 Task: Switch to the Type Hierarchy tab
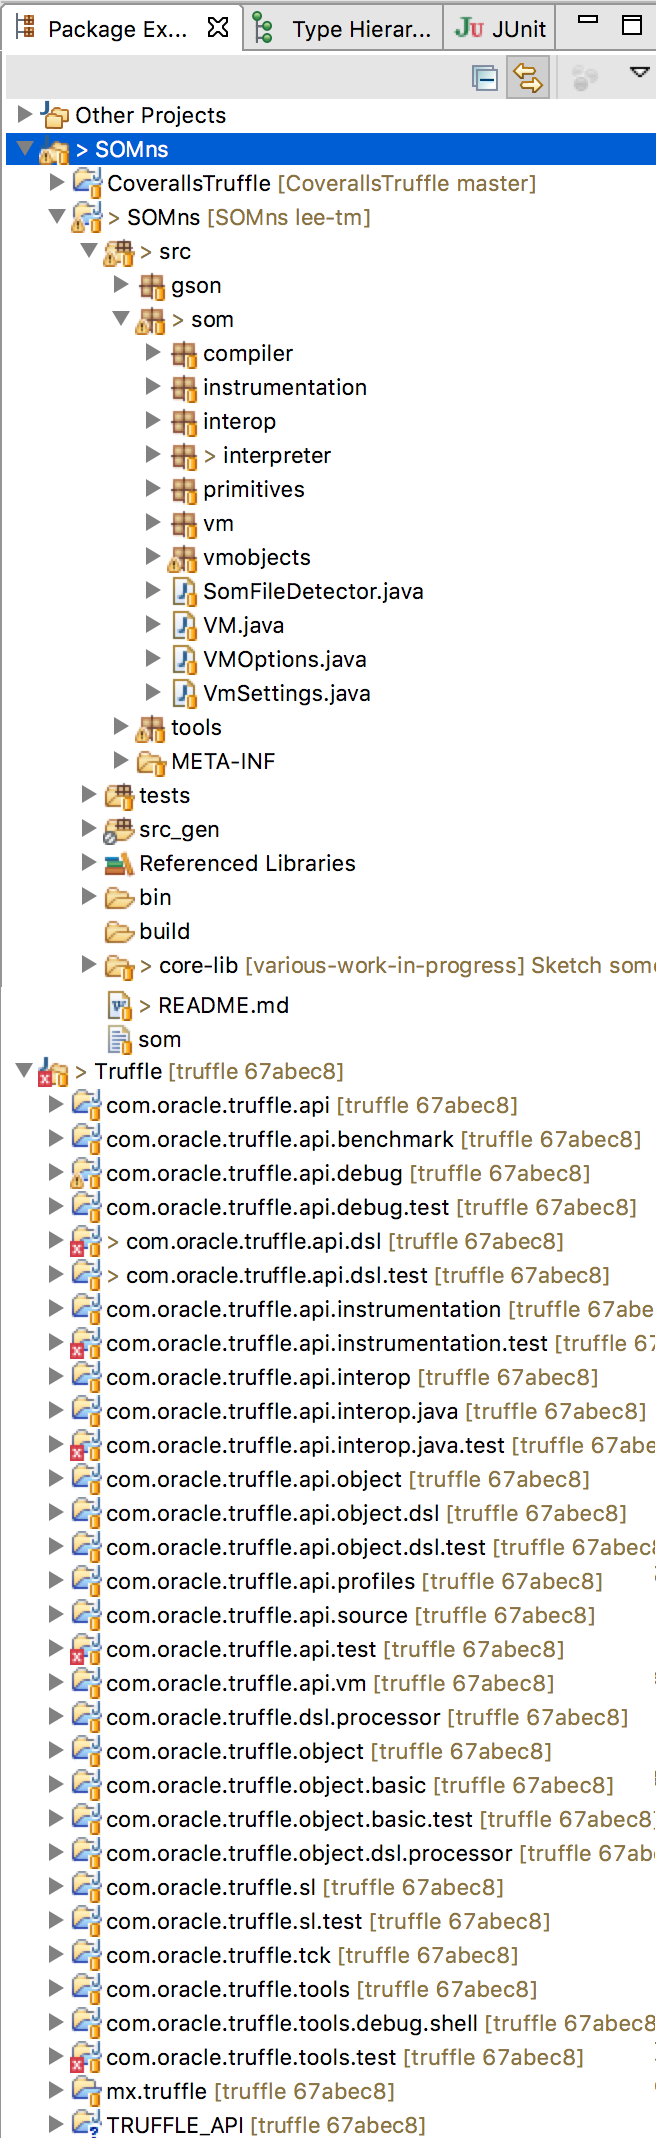(344, 28)
